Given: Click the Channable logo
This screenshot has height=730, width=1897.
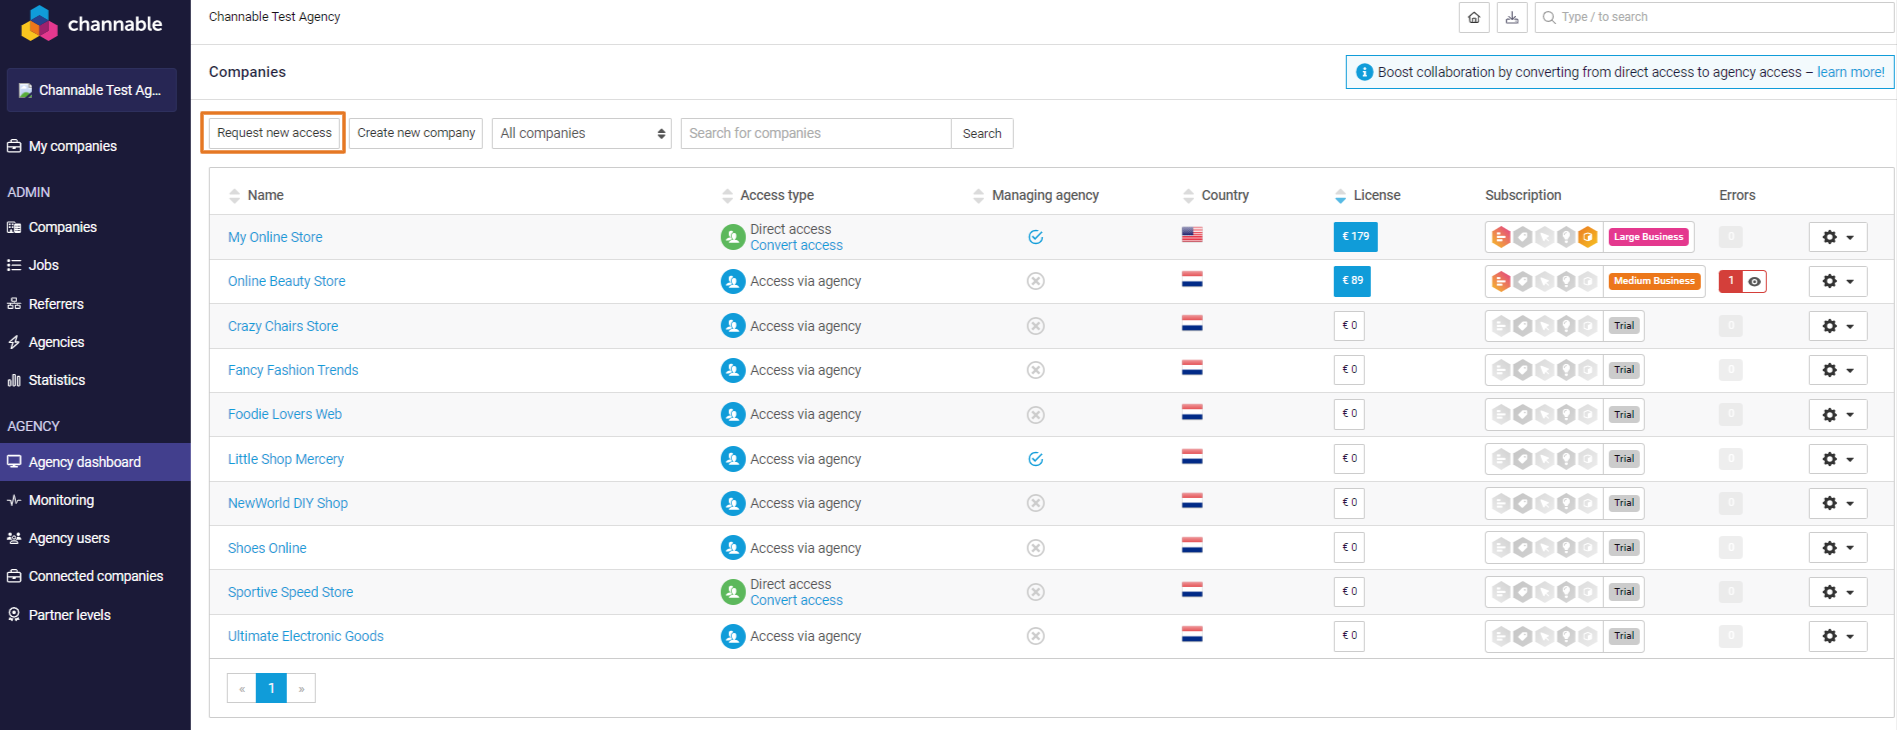Looking at the screenshot, I should pos(92,24).
